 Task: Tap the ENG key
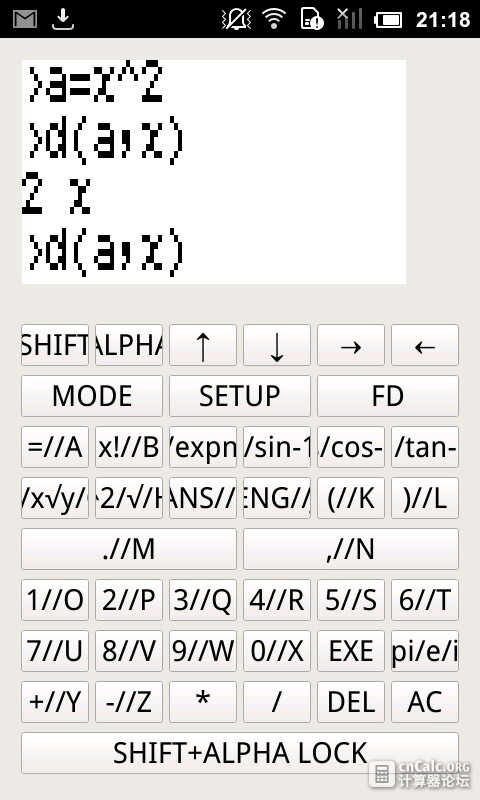(x=277, y=498)
